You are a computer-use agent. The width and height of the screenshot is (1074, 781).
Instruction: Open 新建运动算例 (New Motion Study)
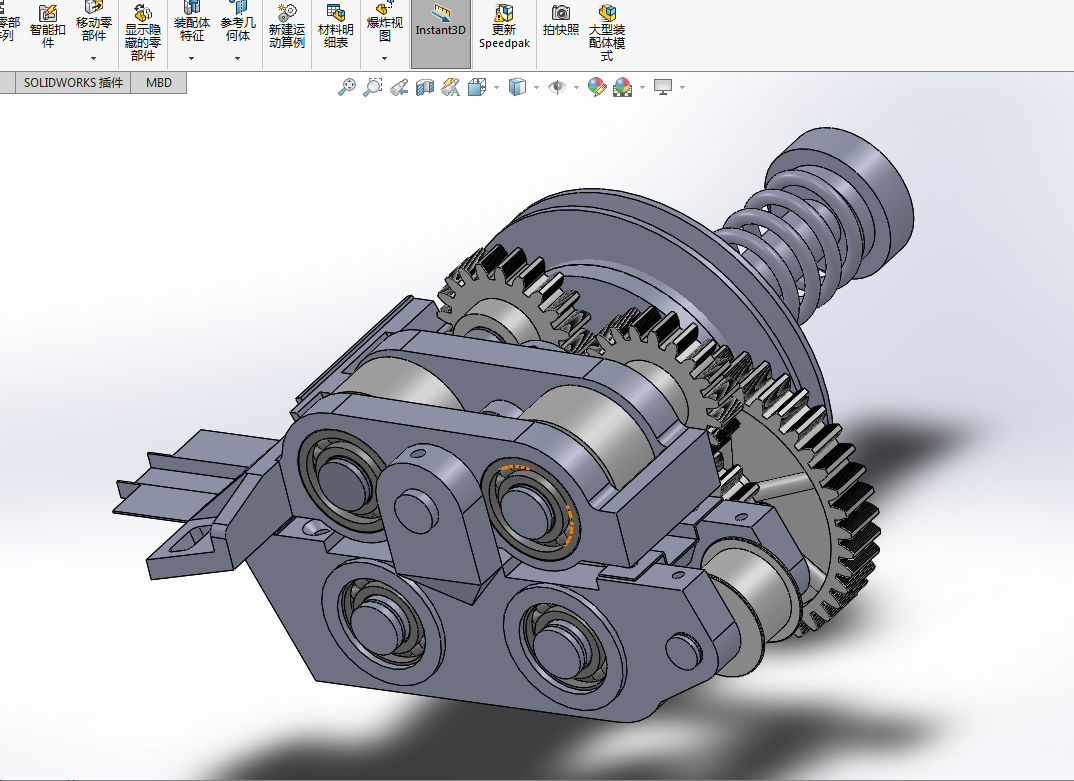pos(286,14)
